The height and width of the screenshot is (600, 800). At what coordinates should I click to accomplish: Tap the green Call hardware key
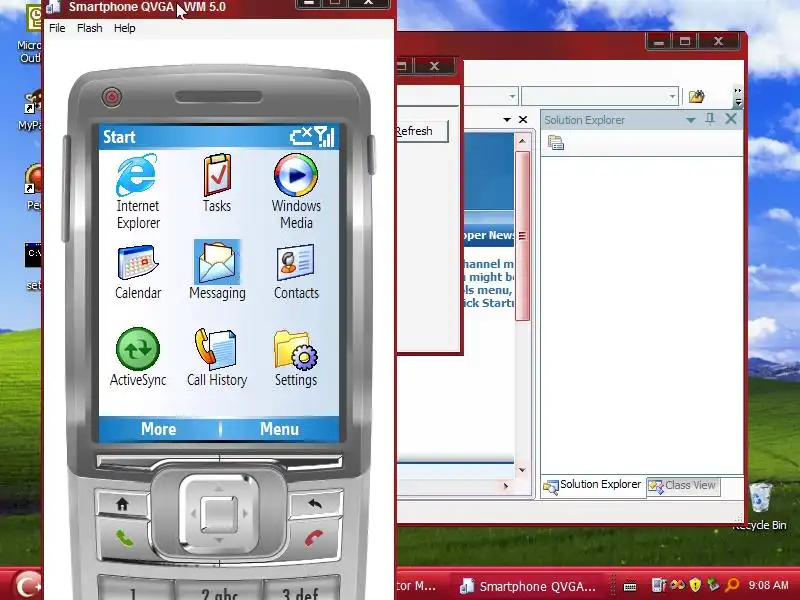124,538
